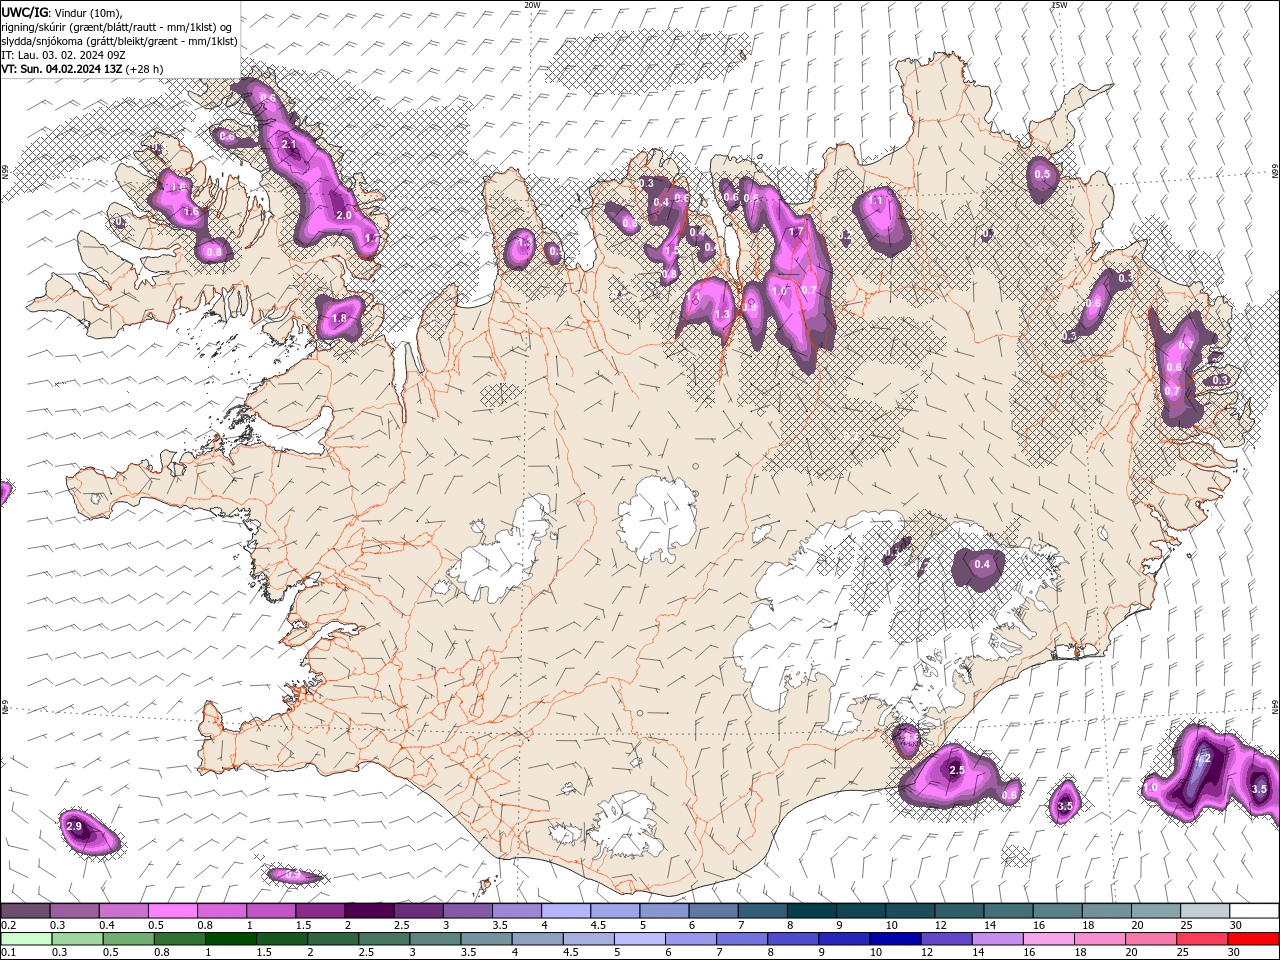Click the 1.1 value in north Iceland
This screenshot has width=1280, height=960.
tap(877, 200)
